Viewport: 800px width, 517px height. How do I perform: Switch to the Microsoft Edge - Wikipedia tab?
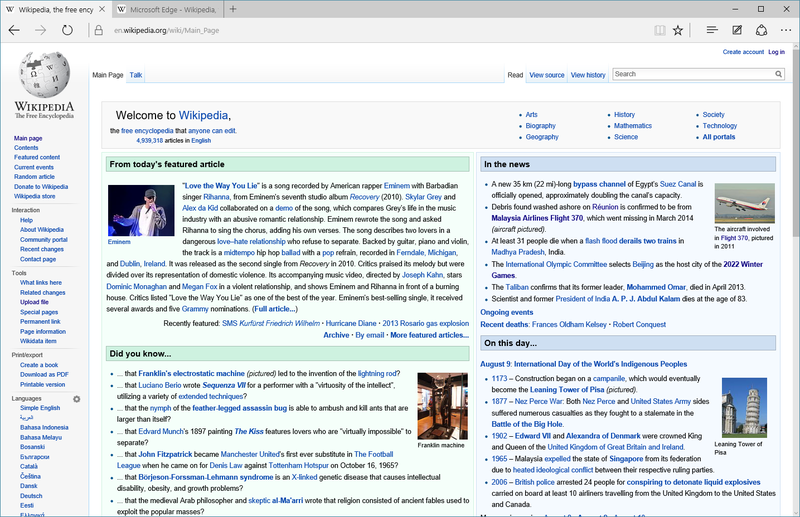pyautogui.click(x=167, y=9)
